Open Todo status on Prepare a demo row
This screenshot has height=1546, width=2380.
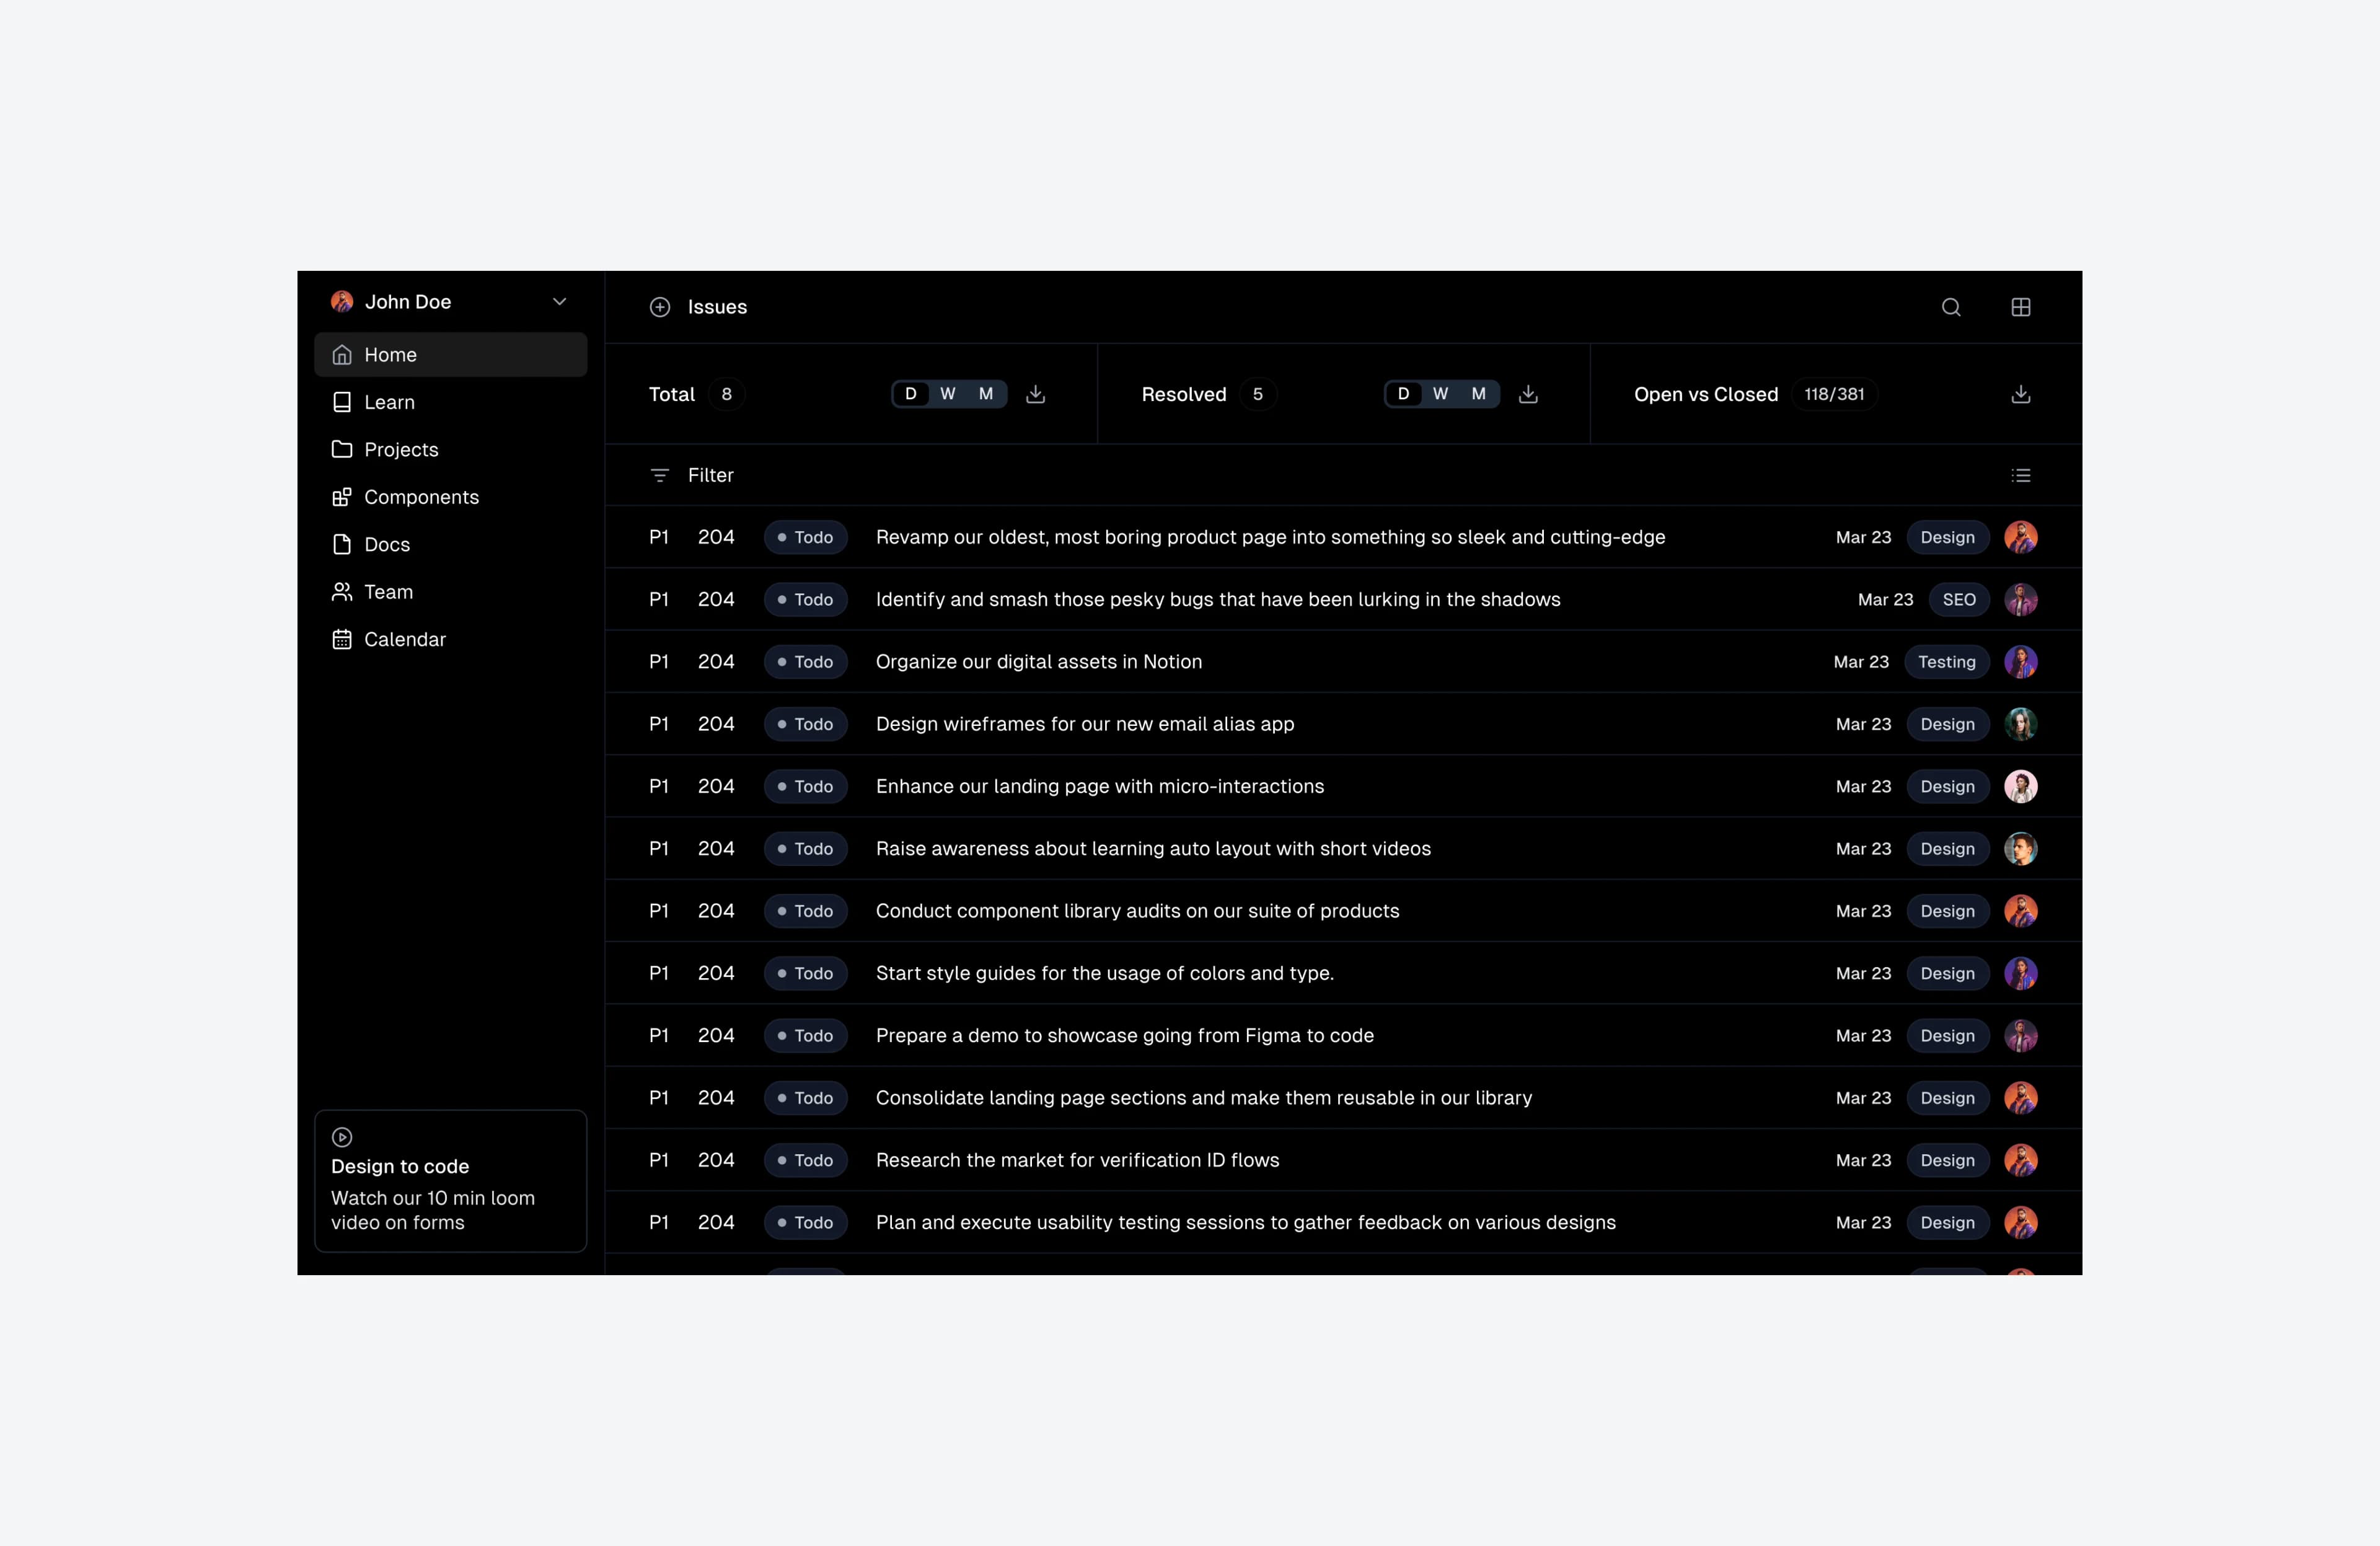point(806,1036)
